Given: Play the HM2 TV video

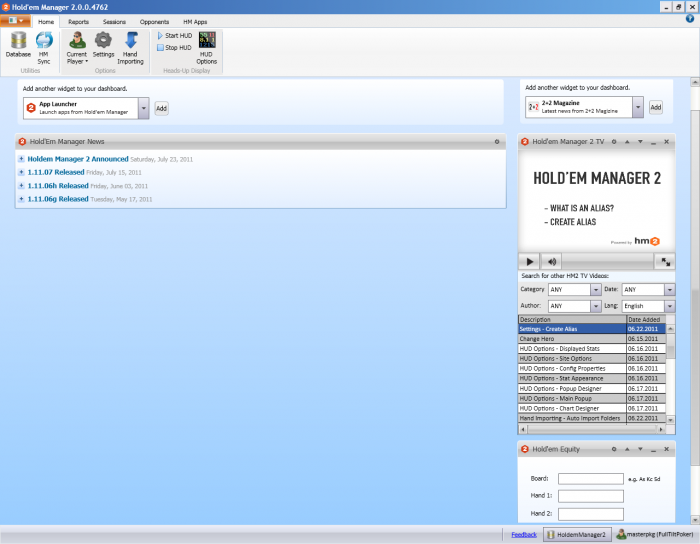Looking at the screenshot, I should click(x=529, y=262).
